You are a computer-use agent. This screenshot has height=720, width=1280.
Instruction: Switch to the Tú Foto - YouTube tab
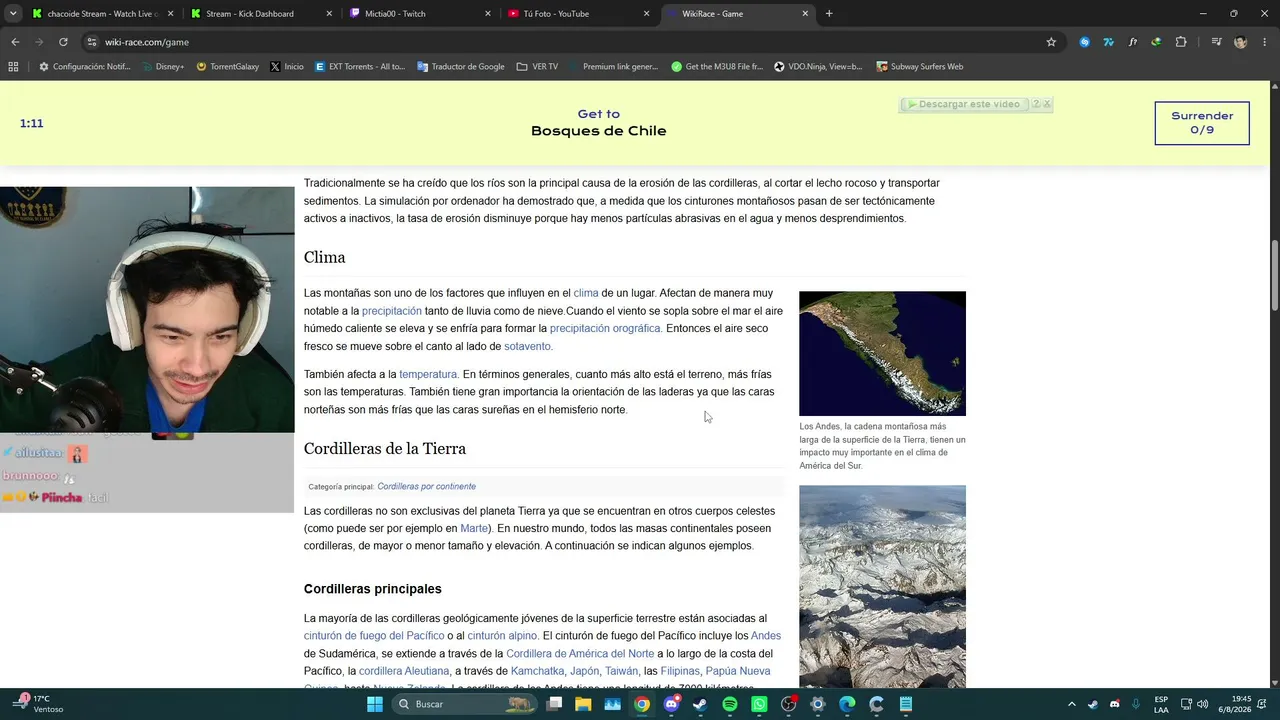tap(578, 14)
